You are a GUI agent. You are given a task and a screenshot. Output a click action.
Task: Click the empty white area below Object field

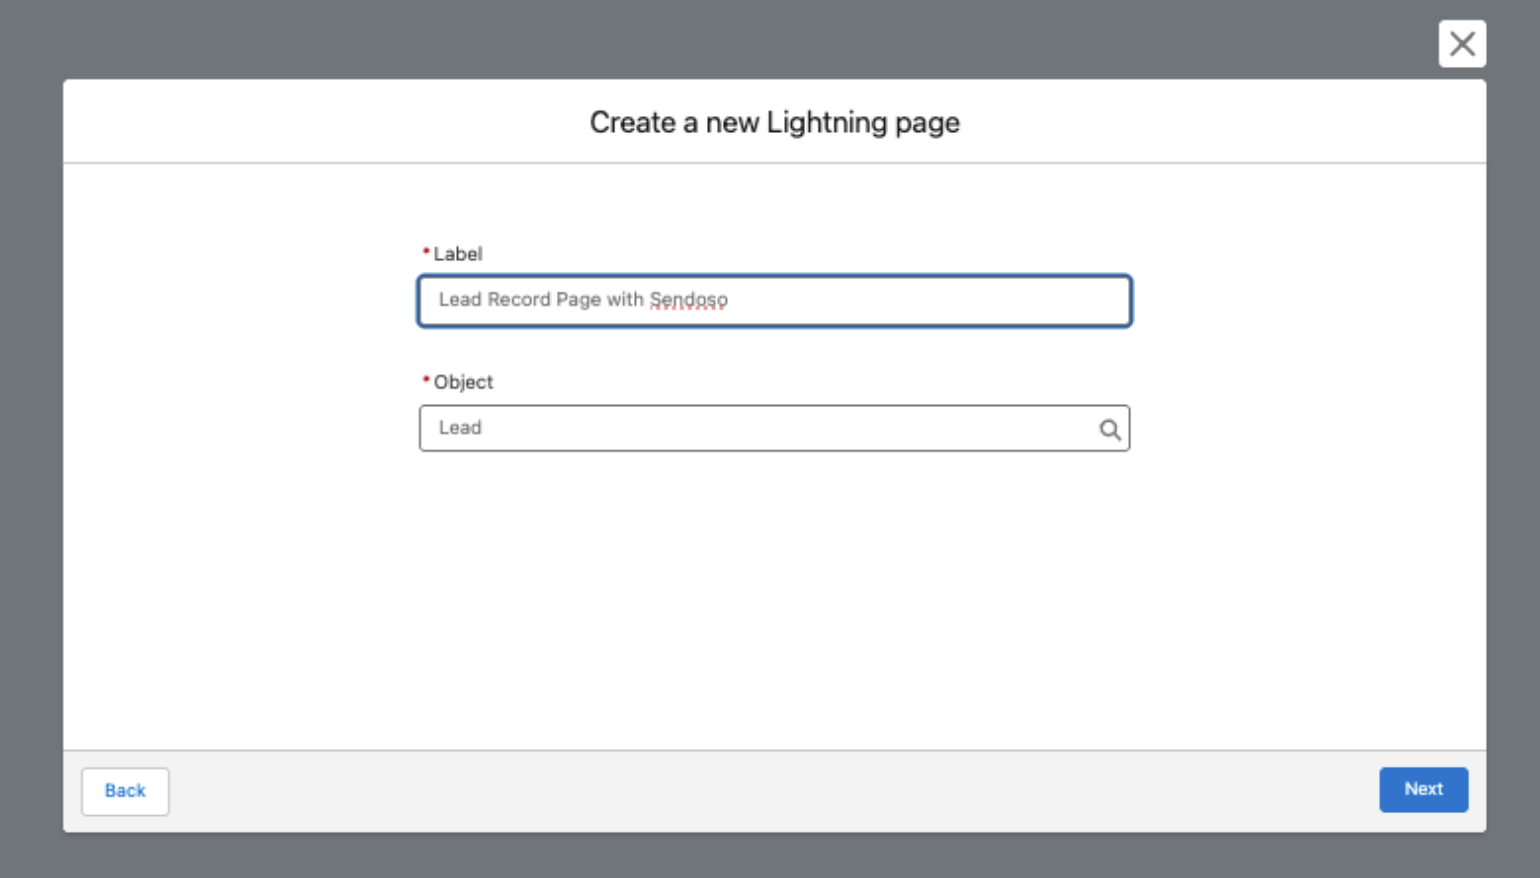point(775,600)
